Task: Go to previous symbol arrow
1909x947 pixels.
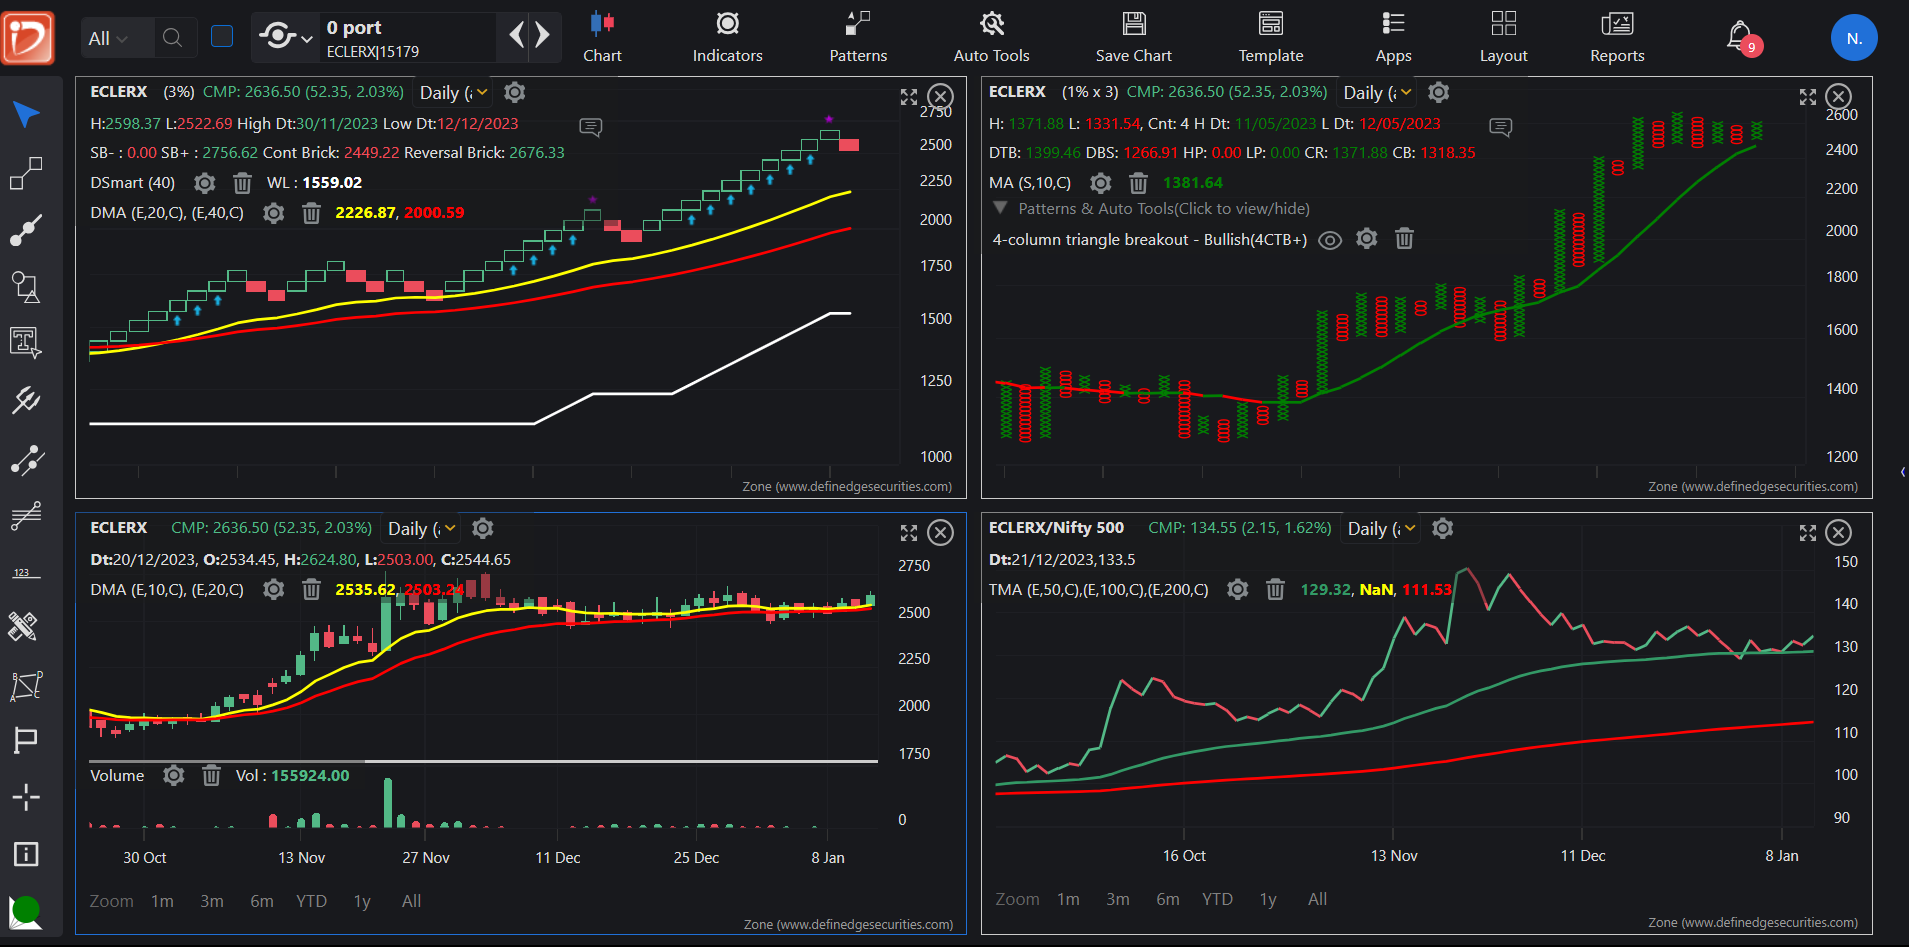Action: (x=516, y=36)
